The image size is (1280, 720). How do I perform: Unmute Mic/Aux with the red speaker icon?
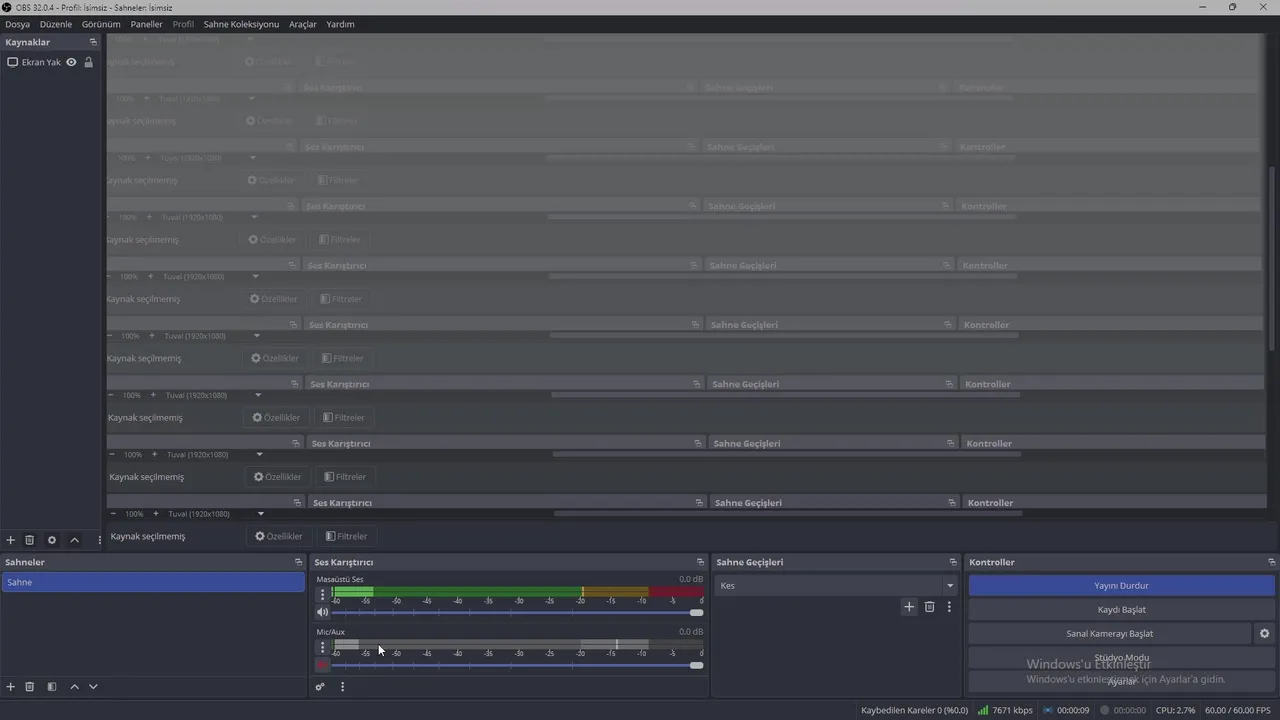click(322, 665)
